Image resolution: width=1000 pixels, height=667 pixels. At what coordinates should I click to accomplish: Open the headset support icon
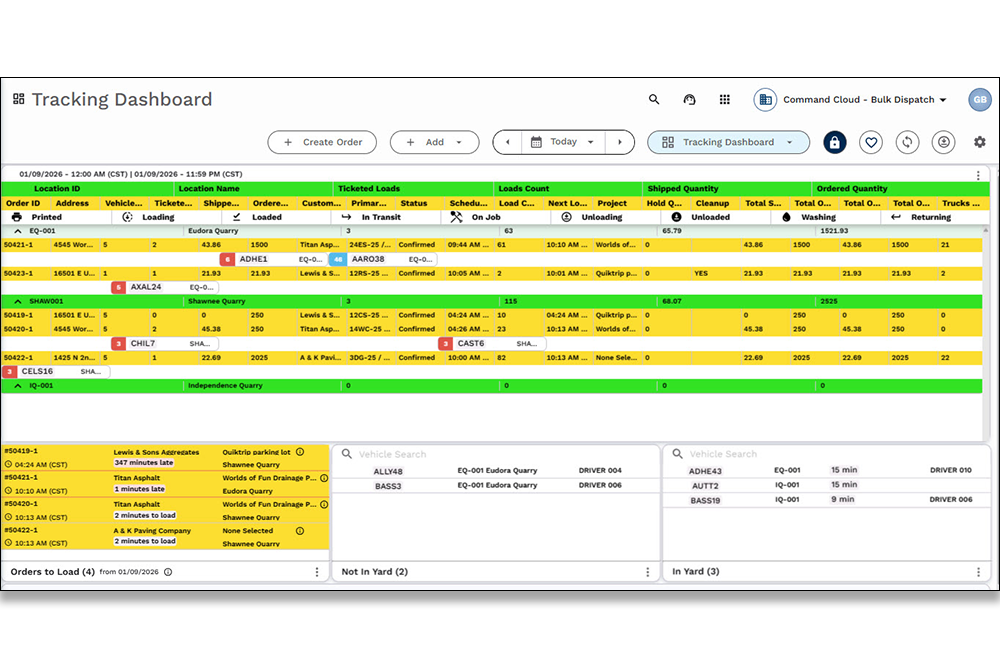pyautogui.click(x=689, y=99)
